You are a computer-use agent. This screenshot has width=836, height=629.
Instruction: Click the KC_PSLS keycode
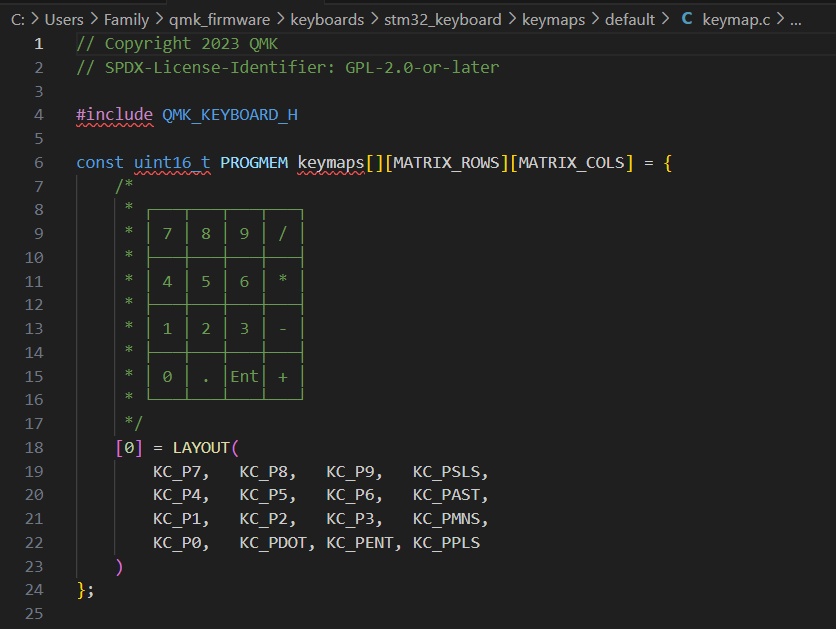pyautogui.click(x=447, y=471)
